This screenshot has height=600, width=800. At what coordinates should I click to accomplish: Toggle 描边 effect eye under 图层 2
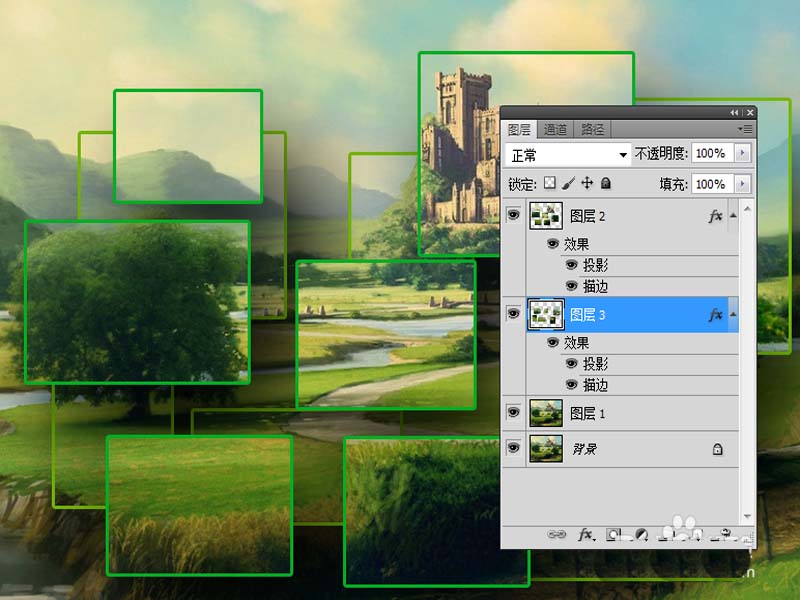pos(571,286)
